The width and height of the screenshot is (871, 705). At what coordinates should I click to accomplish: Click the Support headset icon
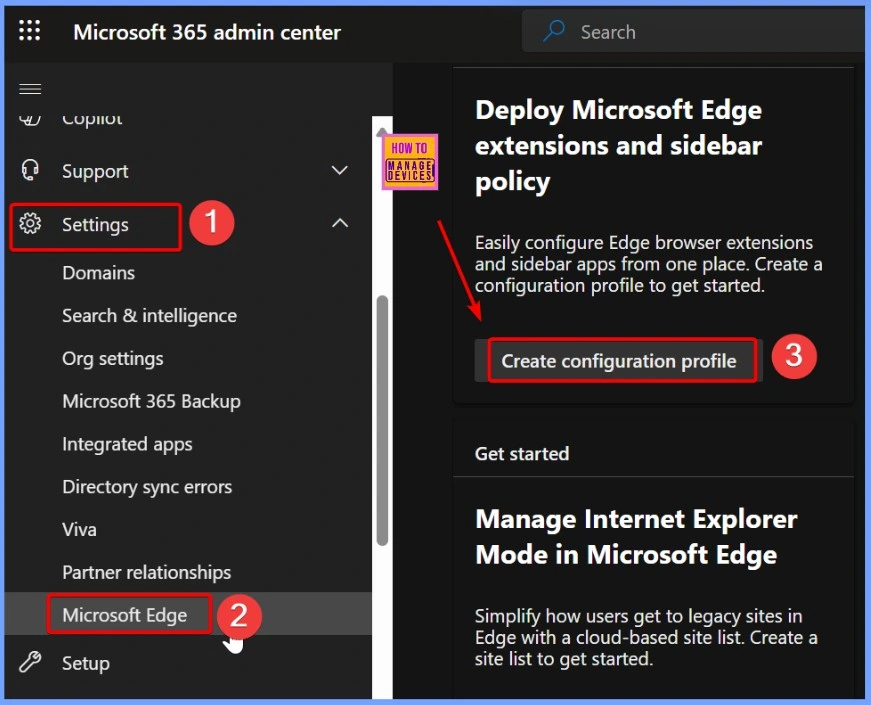pyautogui.click(x=30, y=170)
